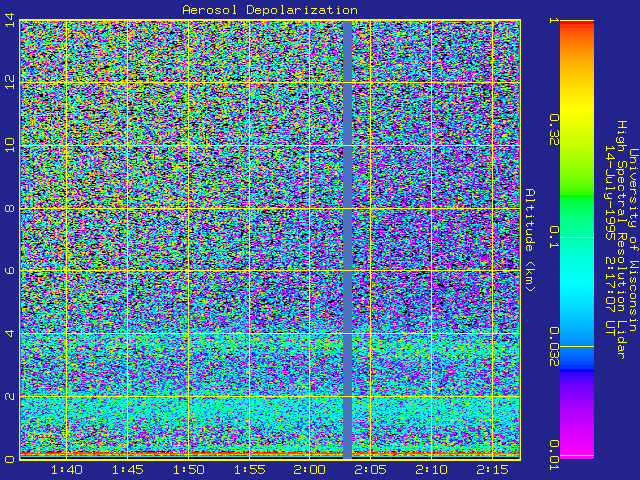This screenshot has width=640, height=480.
Task: Click the '2:05' time axis label
Action: click(370, 469)
